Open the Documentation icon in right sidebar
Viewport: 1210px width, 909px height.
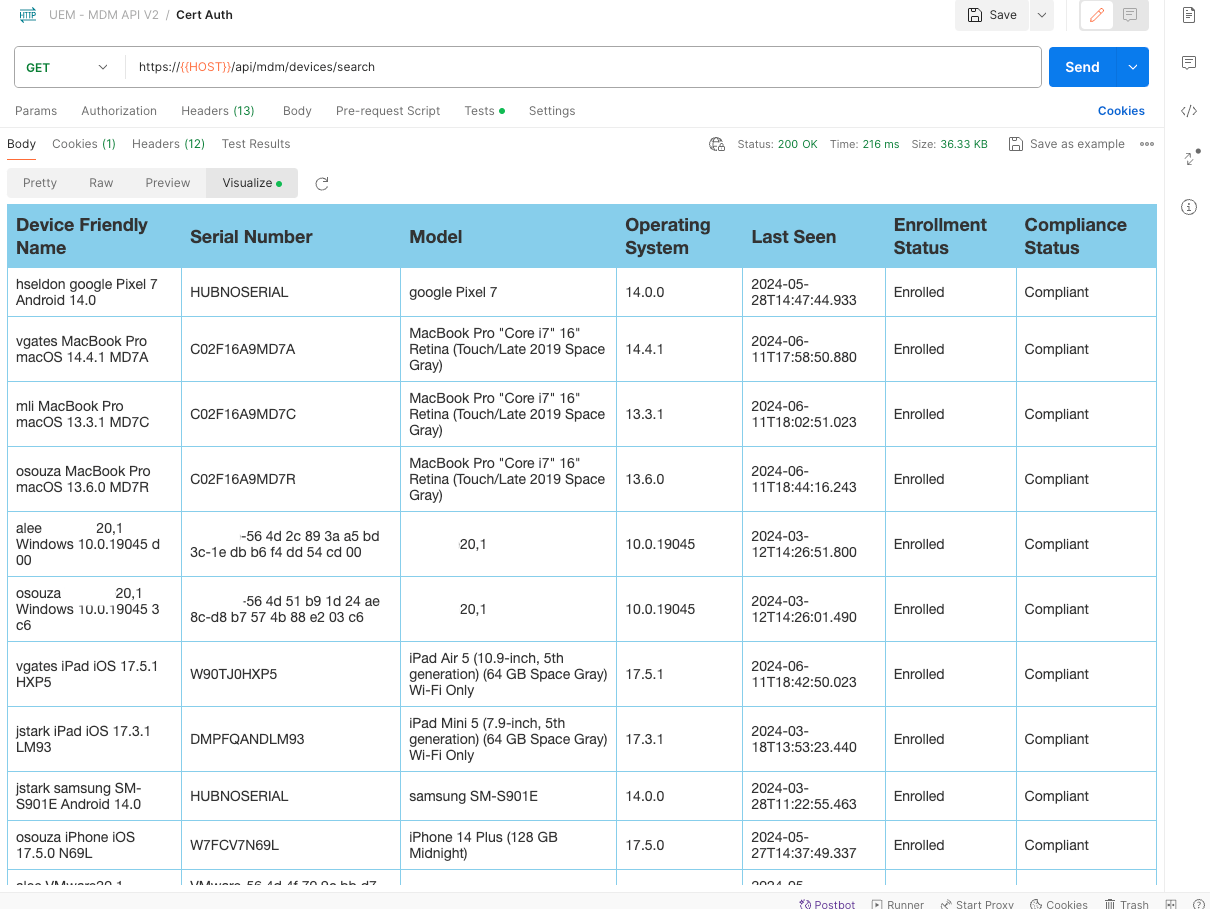point(1189,14)
